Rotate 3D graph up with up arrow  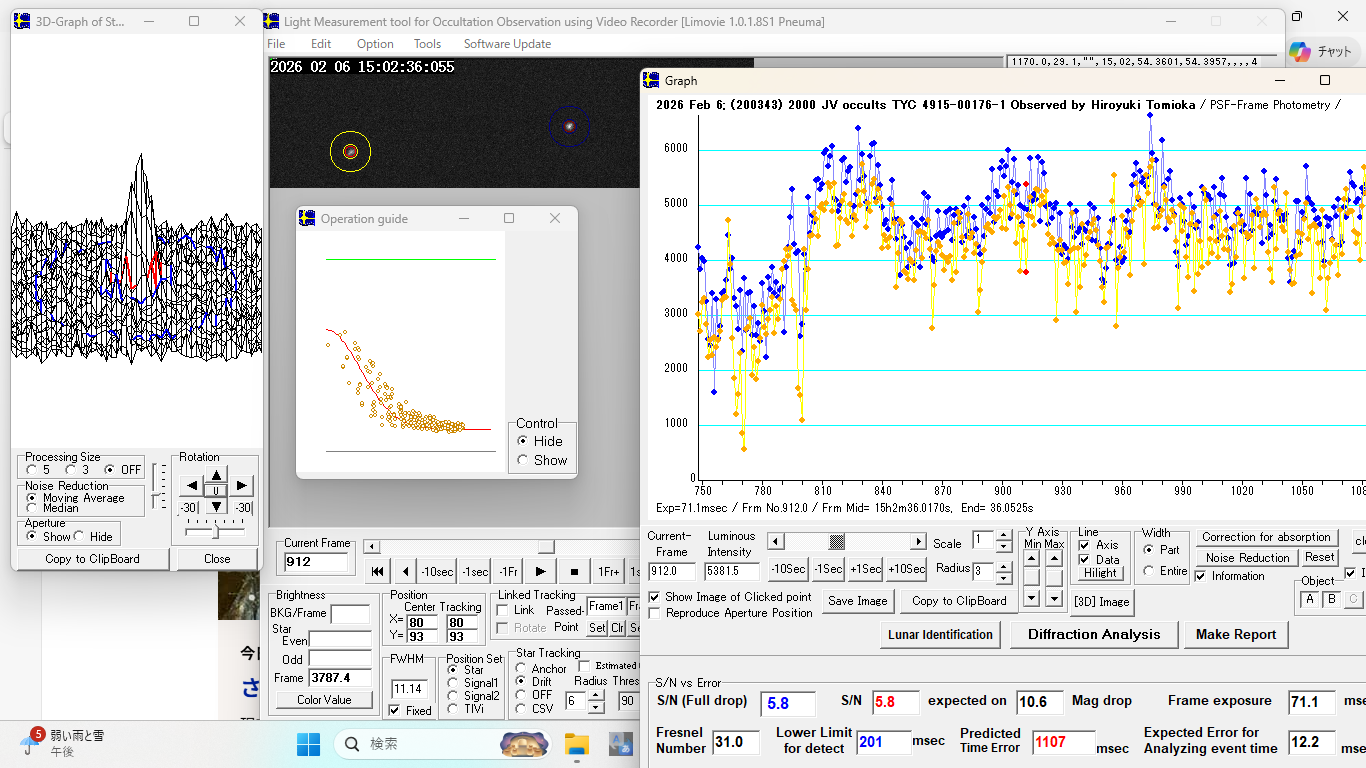217,473
